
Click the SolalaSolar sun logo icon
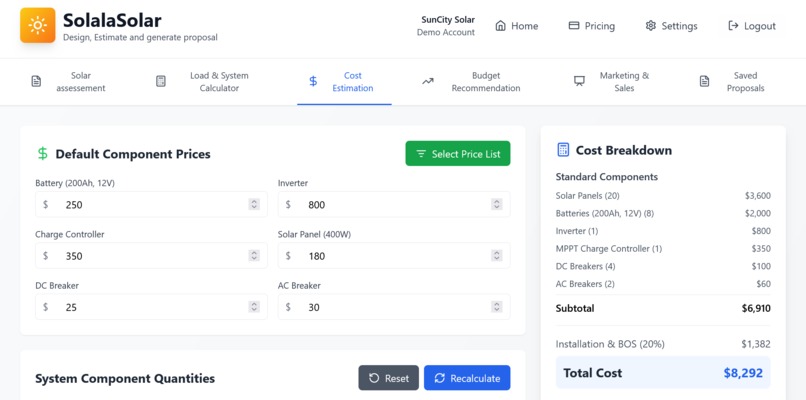pos(38,25)
